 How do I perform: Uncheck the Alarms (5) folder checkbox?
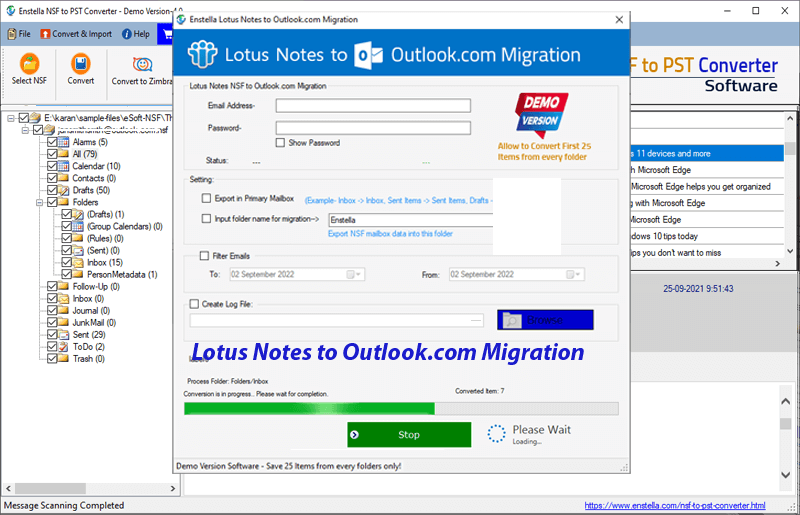[52, 142]
